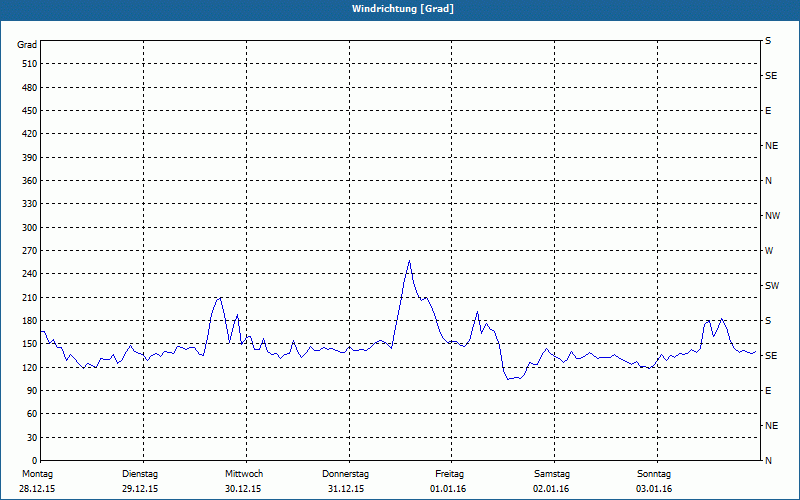Select the date 29.12.15
Screen dimensions: 800x500
point(140,489)
